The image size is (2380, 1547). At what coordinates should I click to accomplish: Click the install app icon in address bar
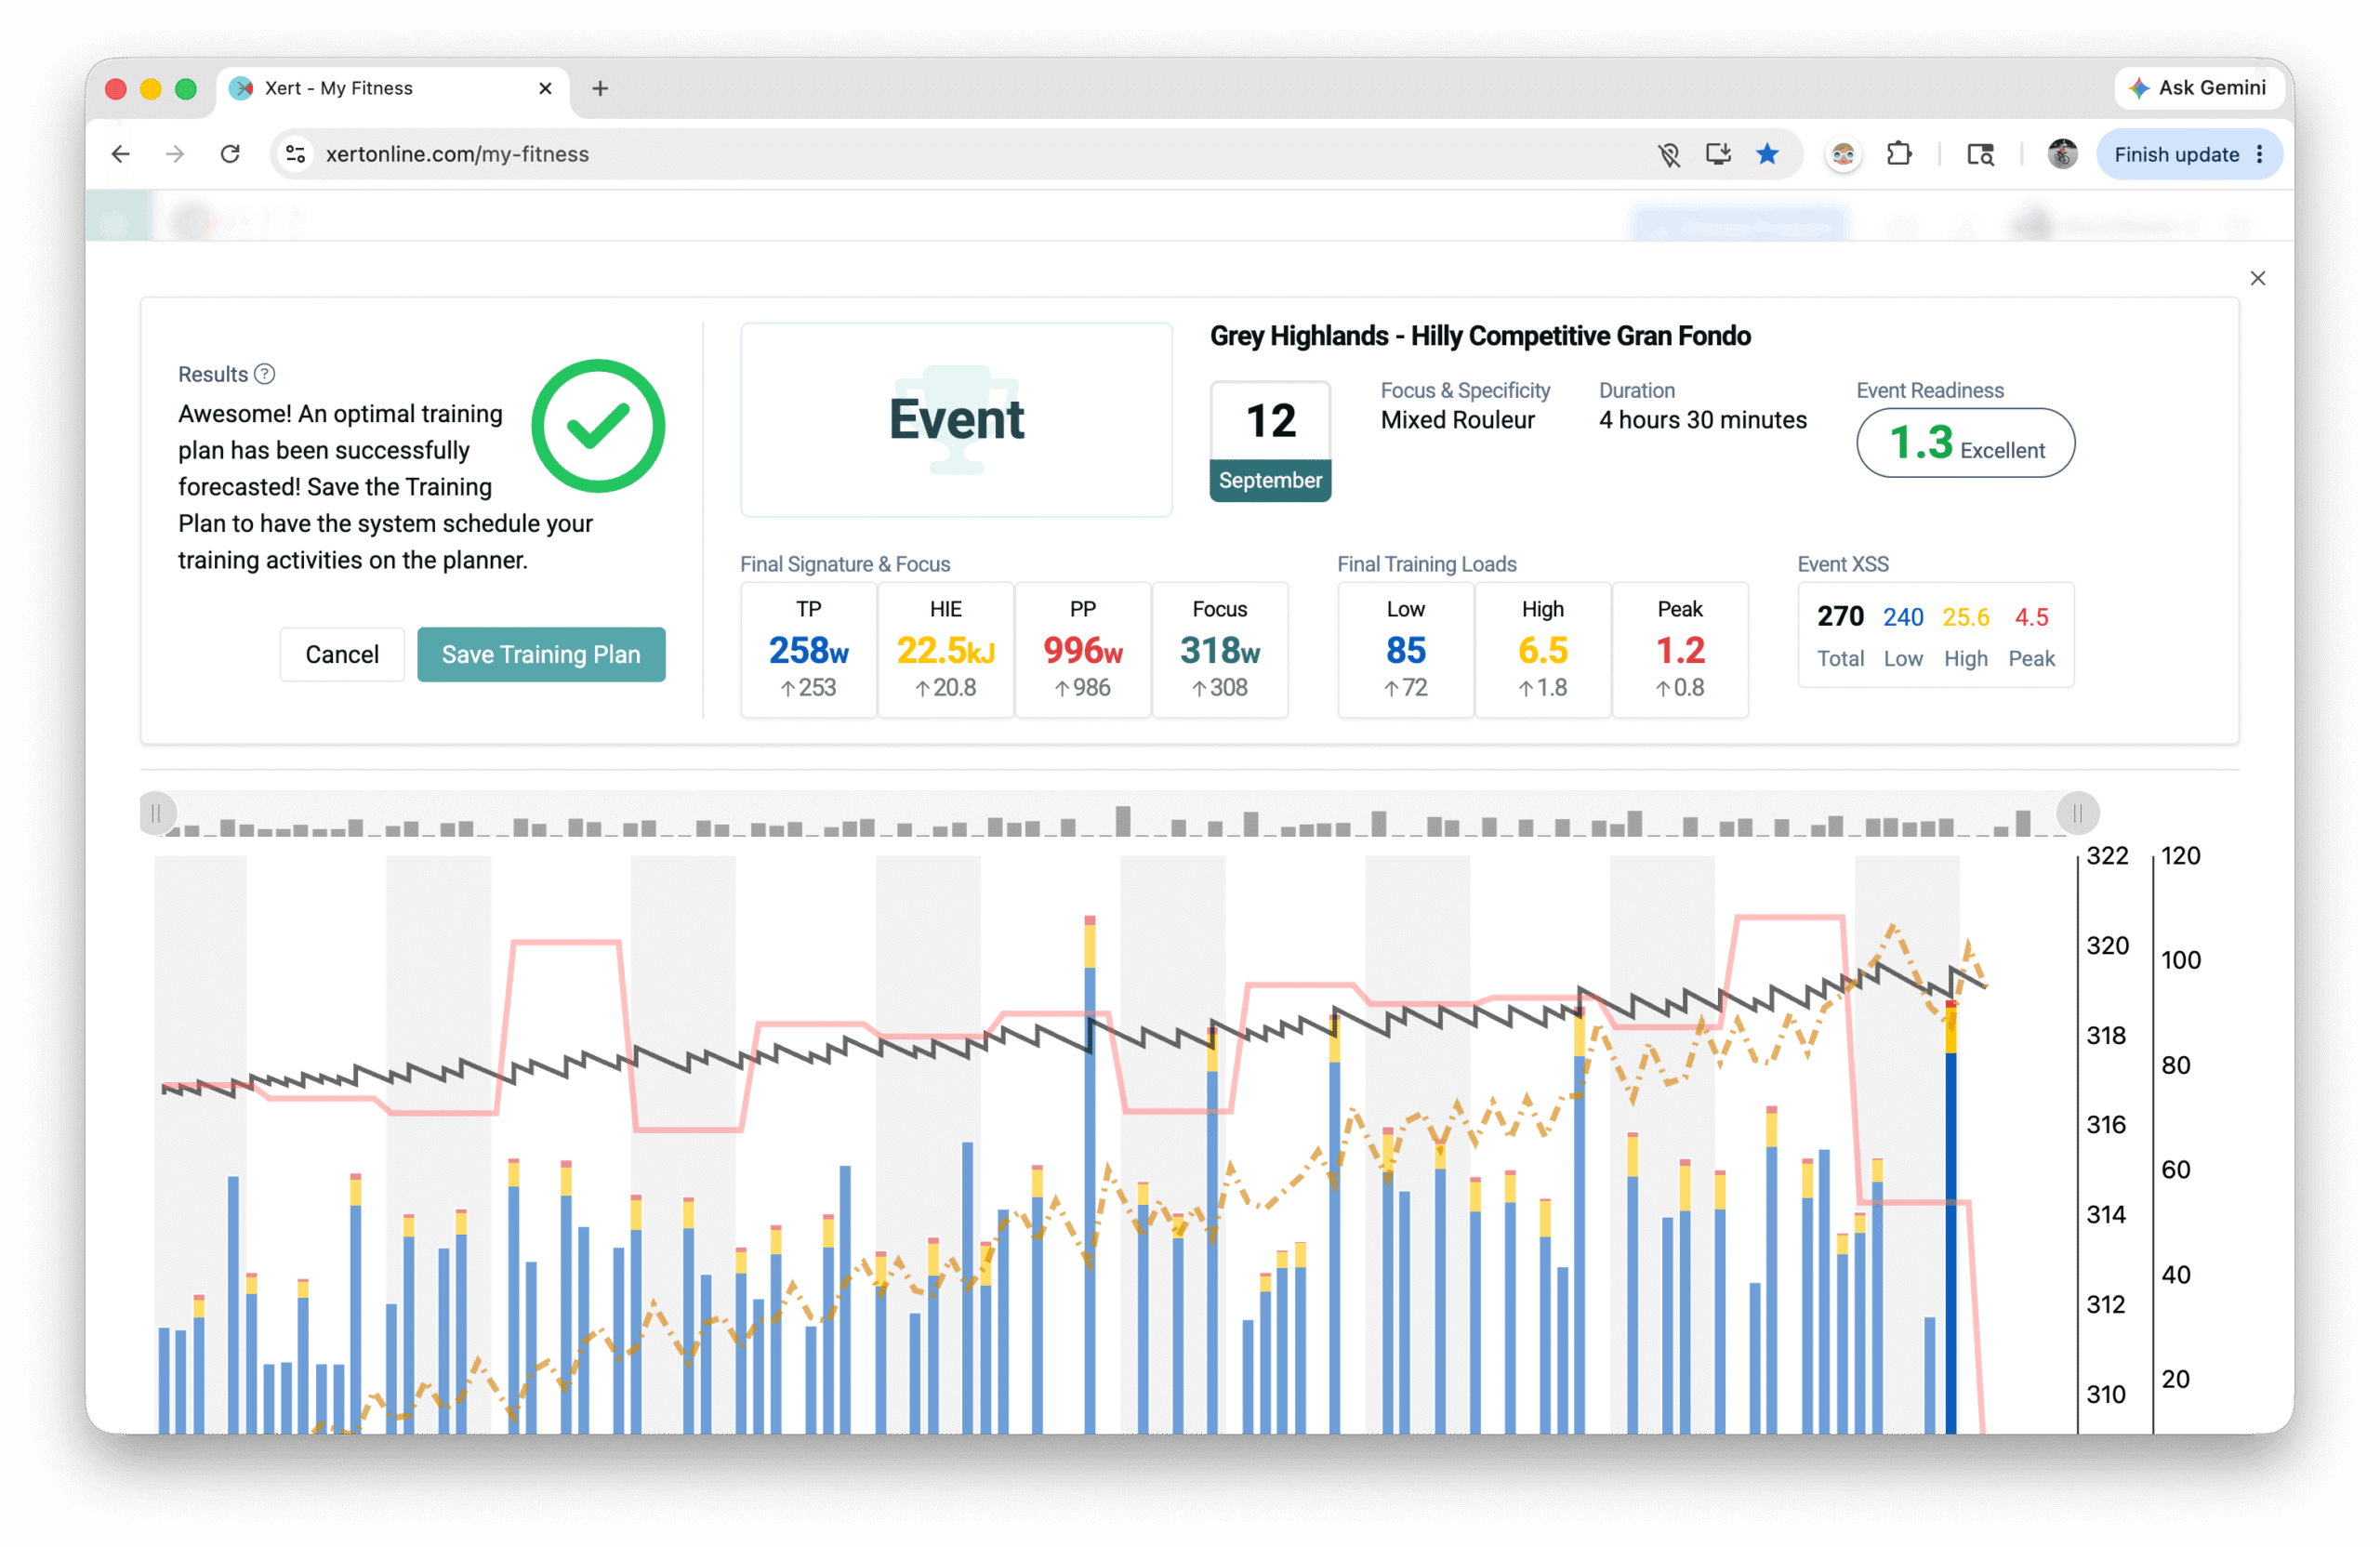[1718, 154]
